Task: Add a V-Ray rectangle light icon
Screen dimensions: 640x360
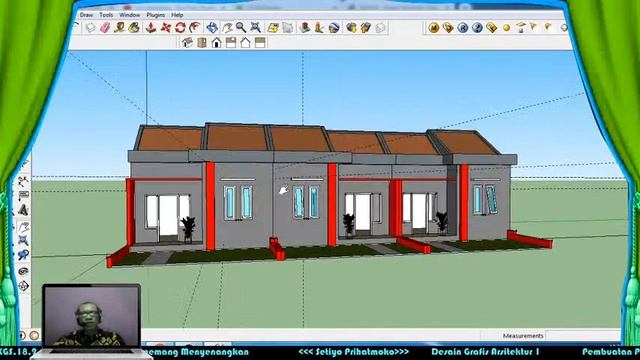Action: click(521, 28)
